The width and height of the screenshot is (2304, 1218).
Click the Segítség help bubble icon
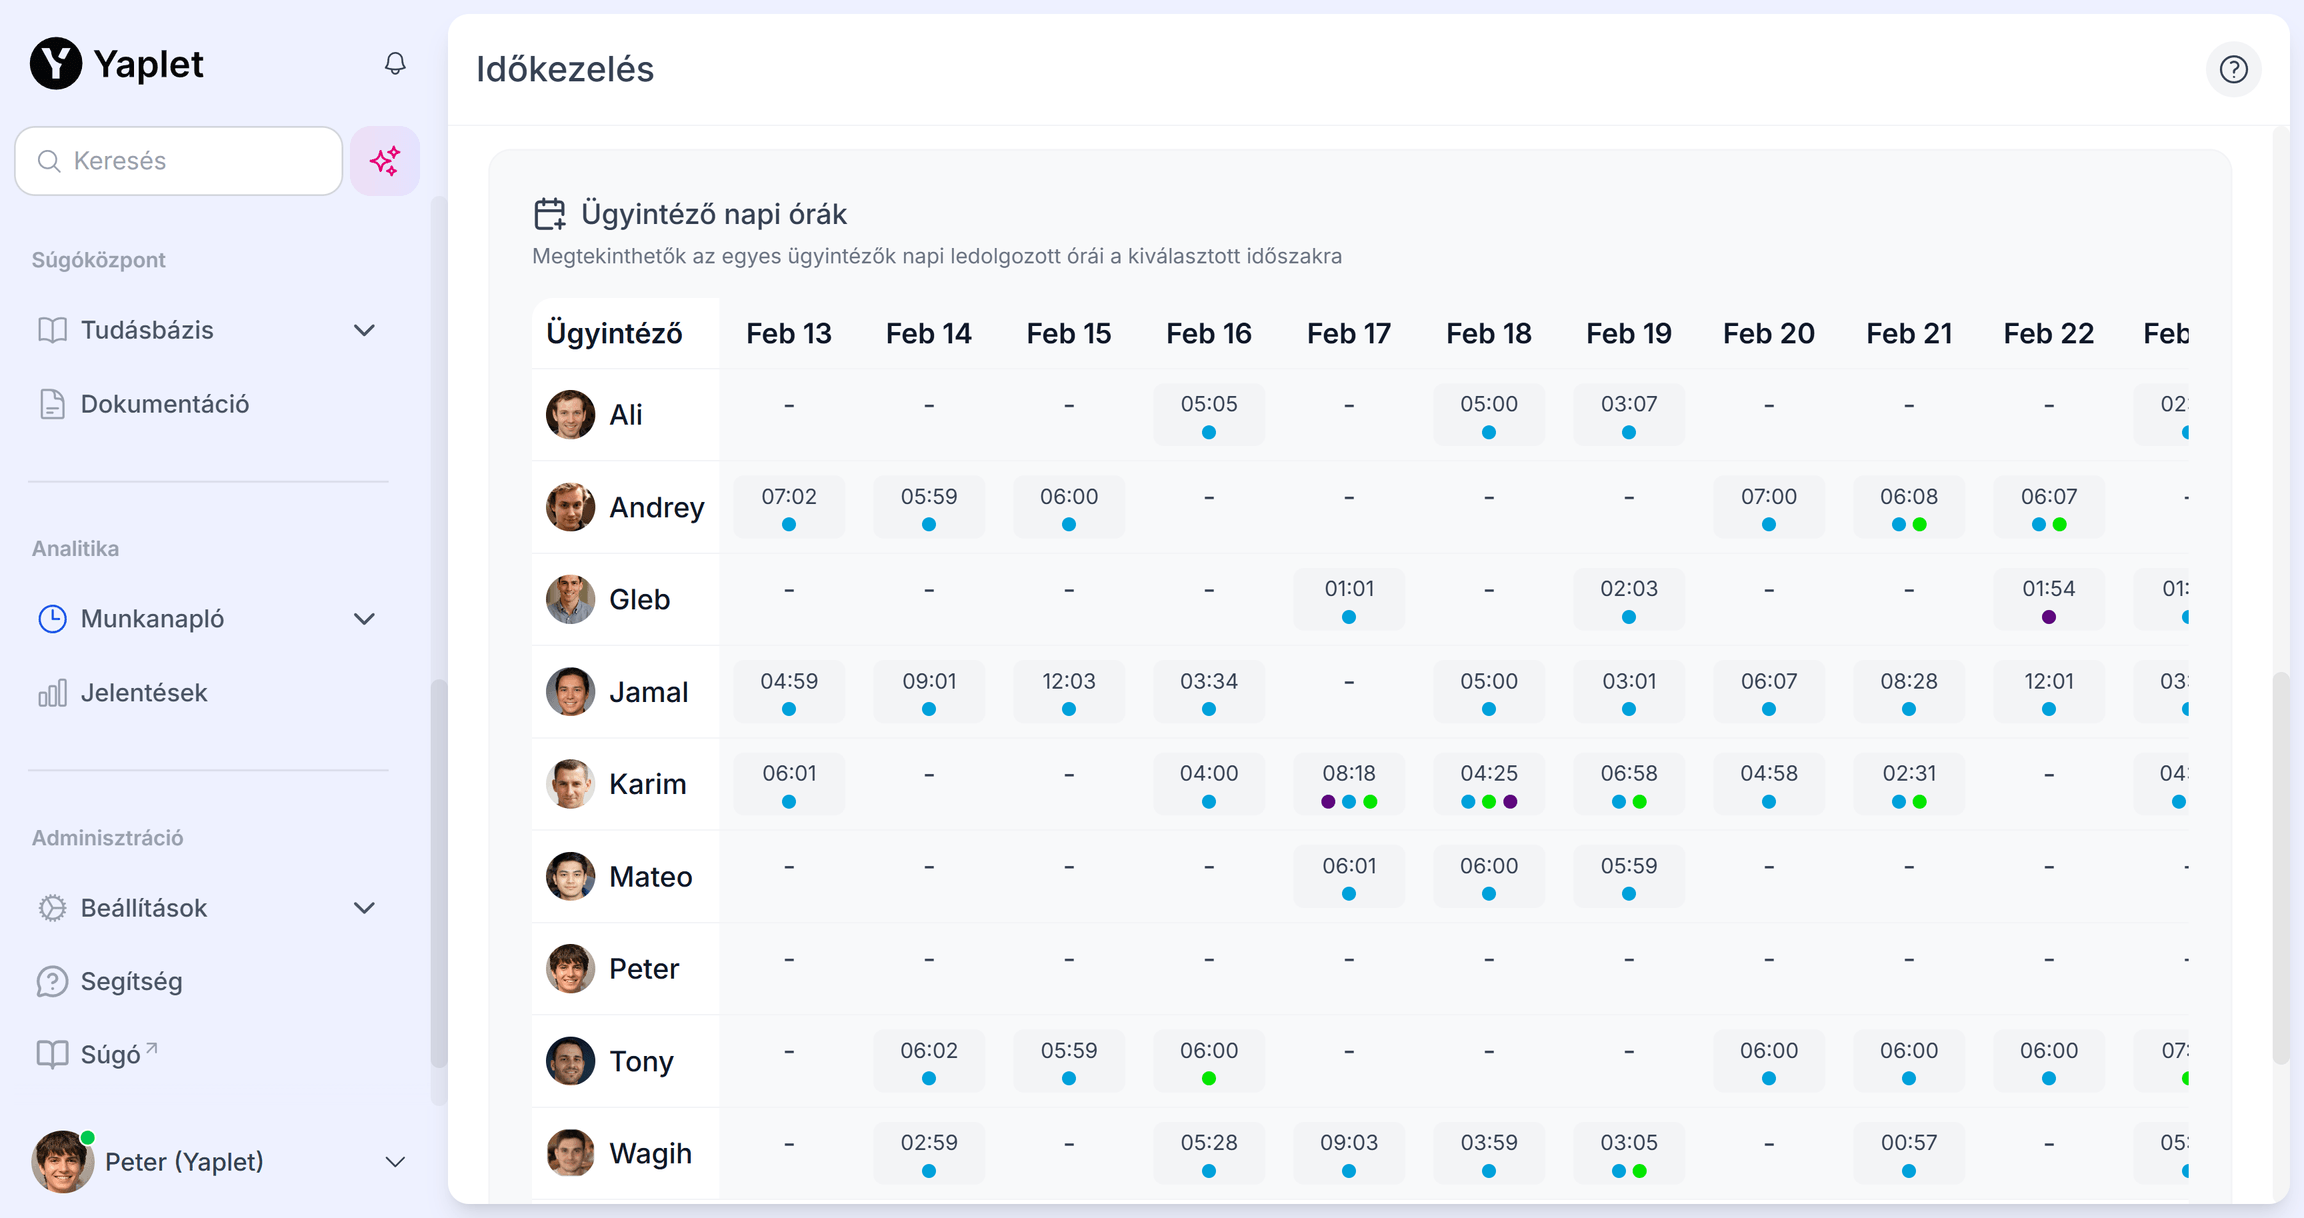tap(52, 981)
